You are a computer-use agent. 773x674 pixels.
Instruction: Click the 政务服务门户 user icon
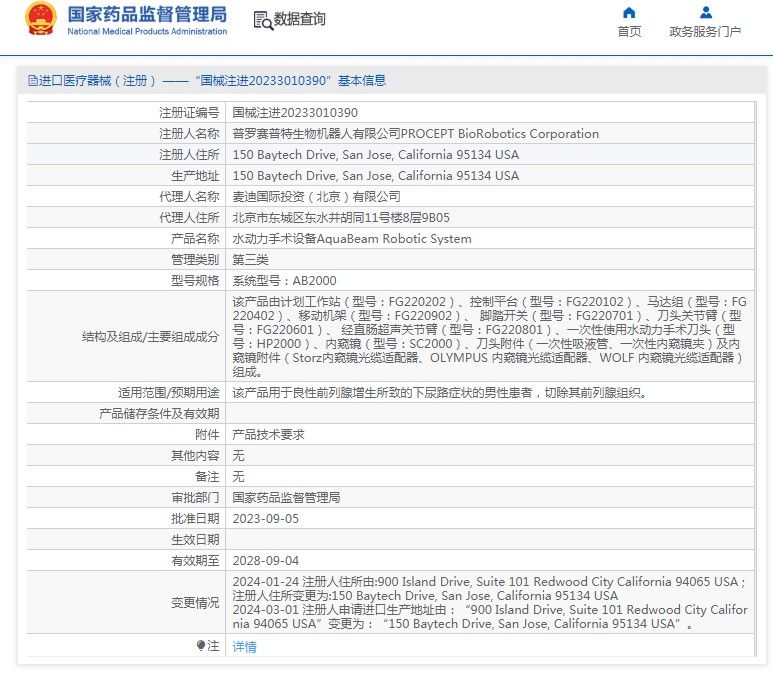coord(705,12)
